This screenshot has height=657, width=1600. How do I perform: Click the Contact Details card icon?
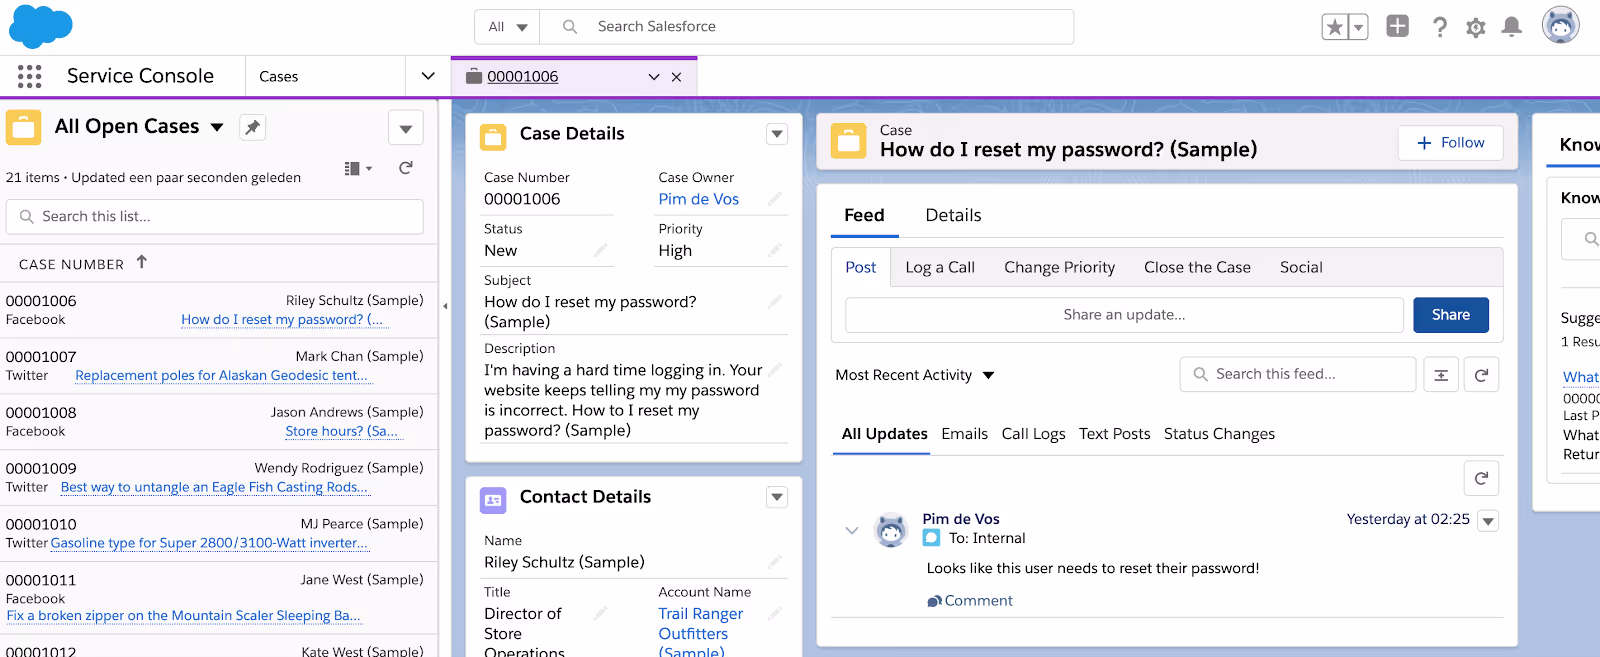pos(493,500)
